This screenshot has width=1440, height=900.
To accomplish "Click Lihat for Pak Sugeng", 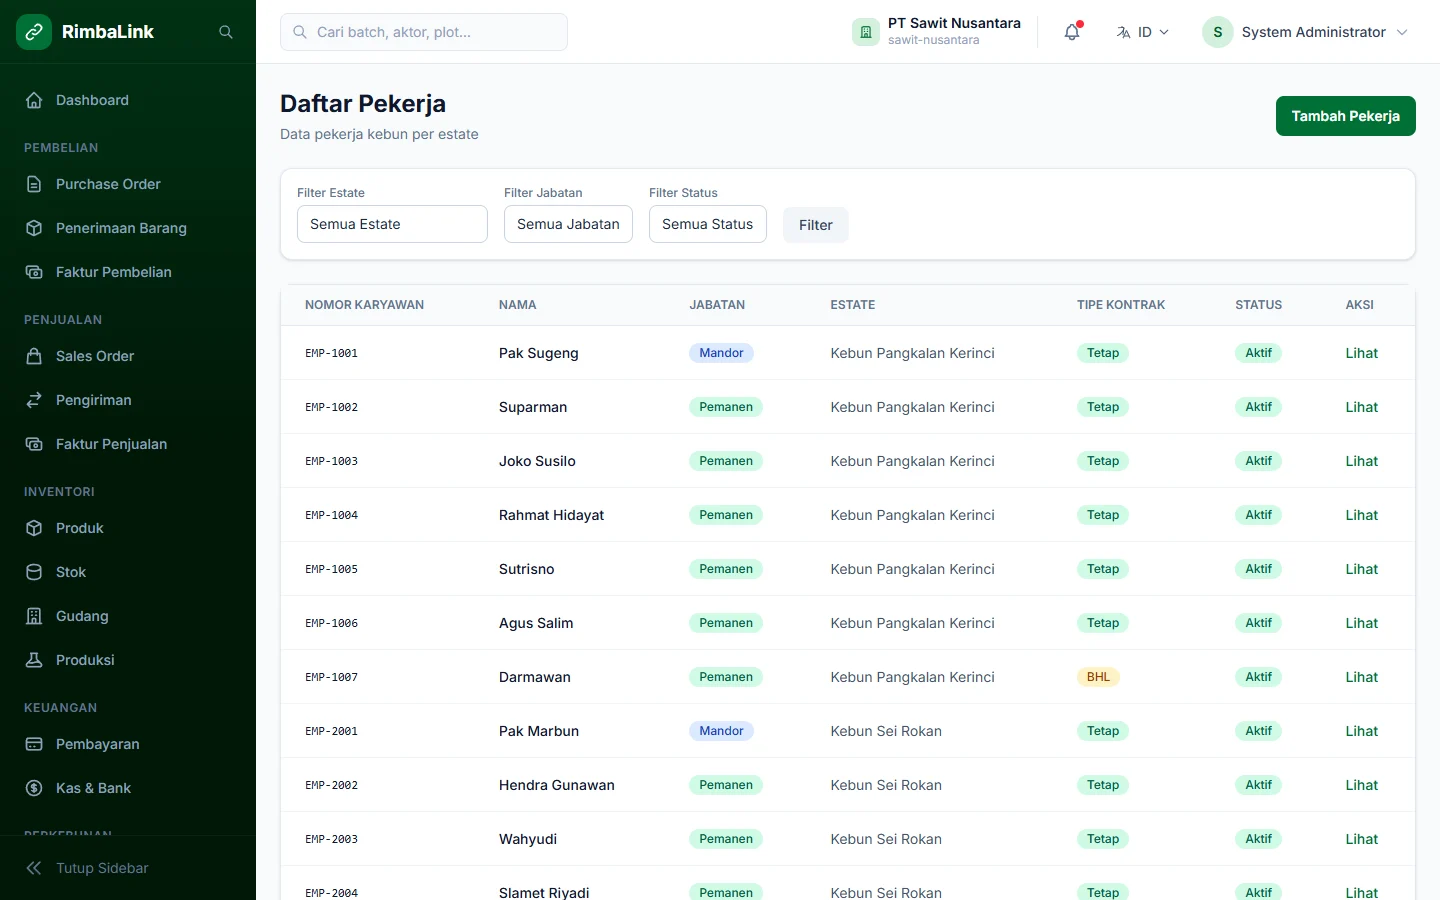I will pos(1362,353).
